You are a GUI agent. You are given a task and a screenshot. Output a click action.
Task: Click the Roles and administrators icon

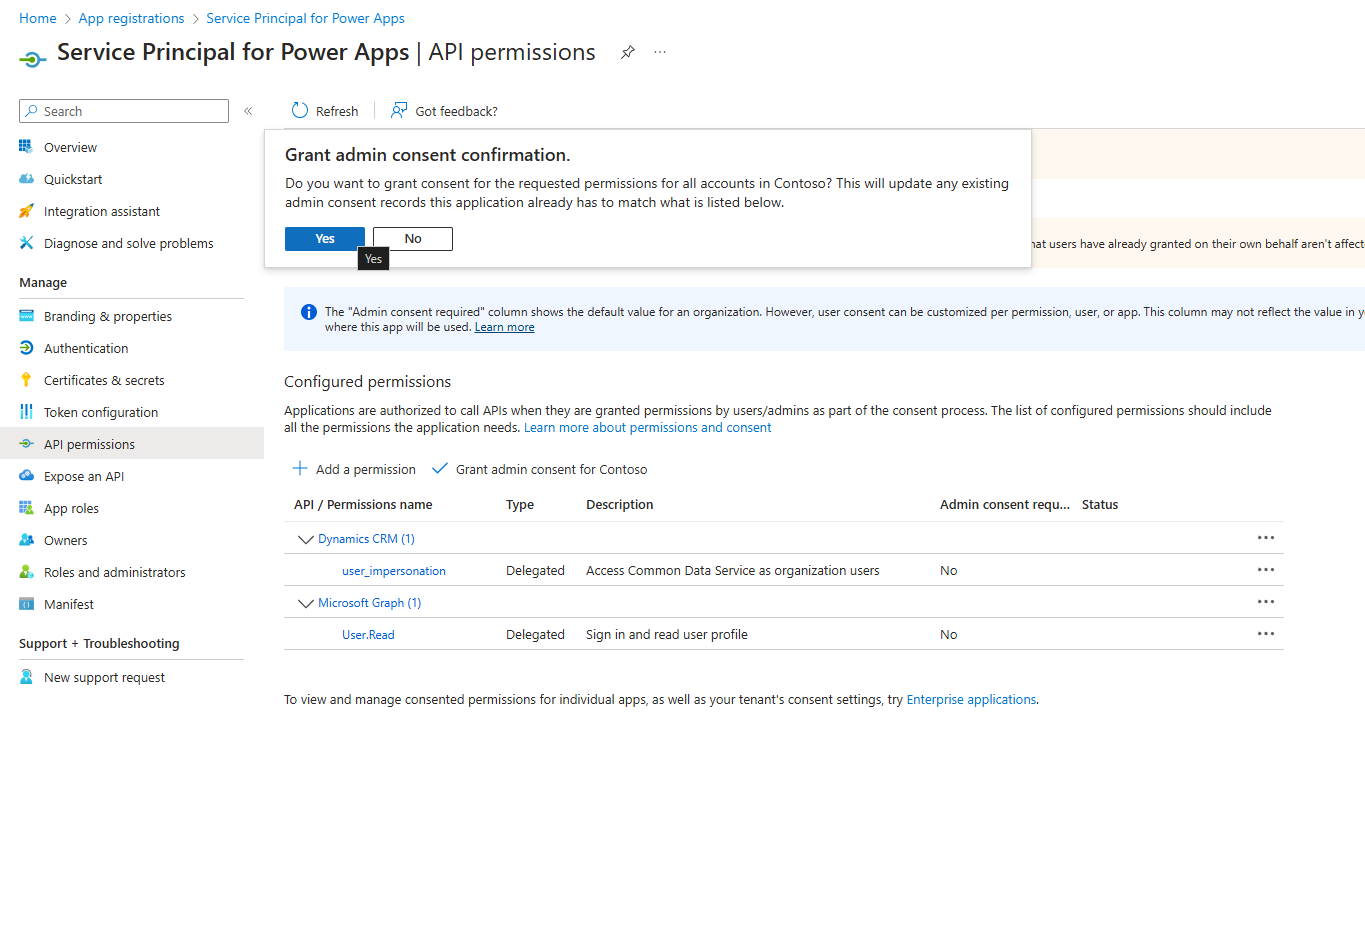[26, 572]
